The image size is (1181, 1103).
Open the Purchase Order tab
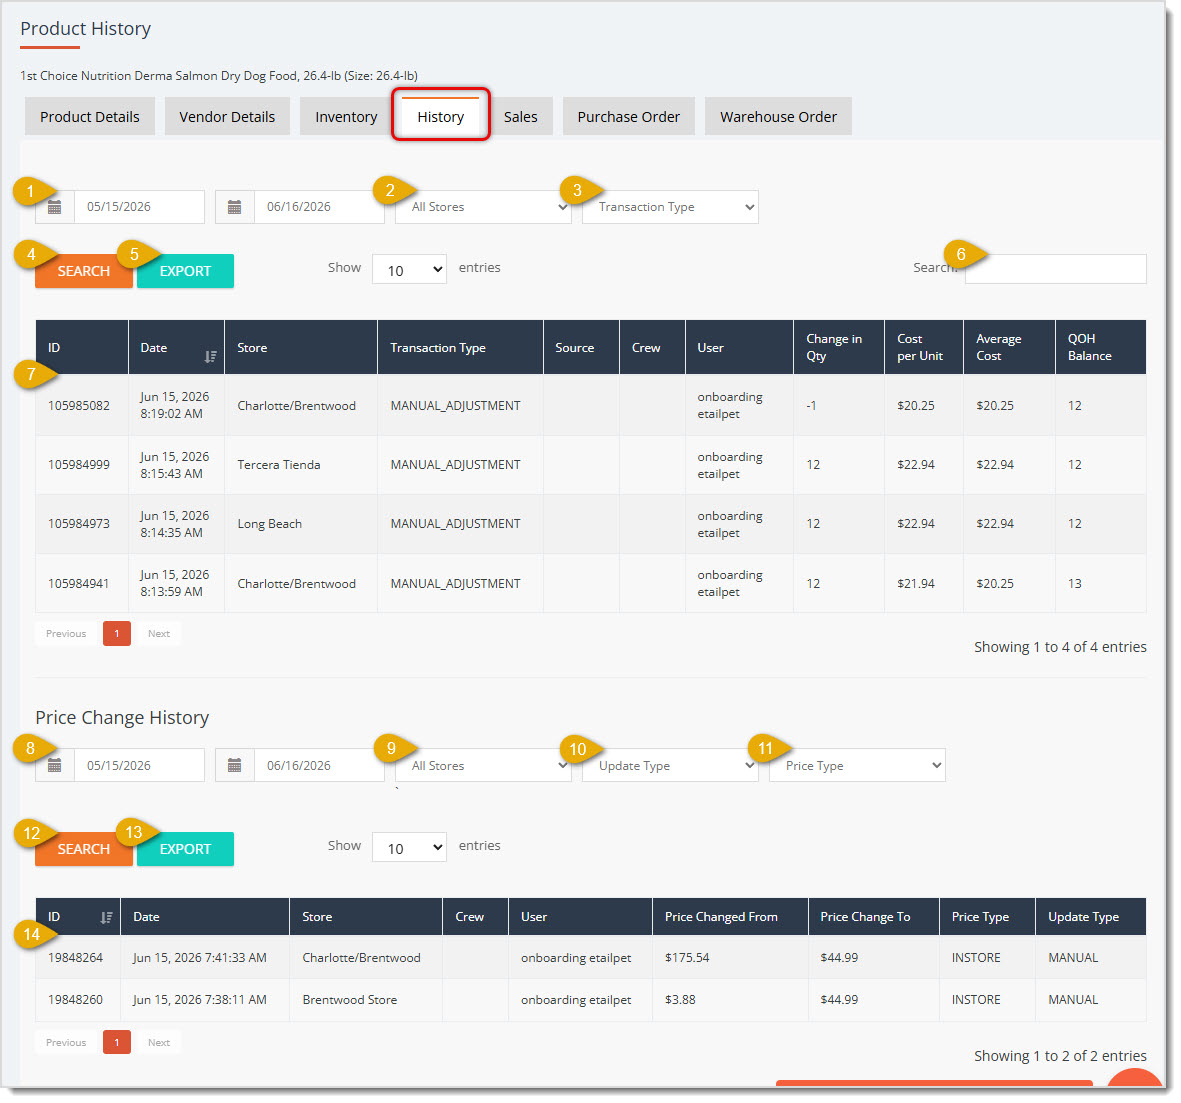point(628,117)
